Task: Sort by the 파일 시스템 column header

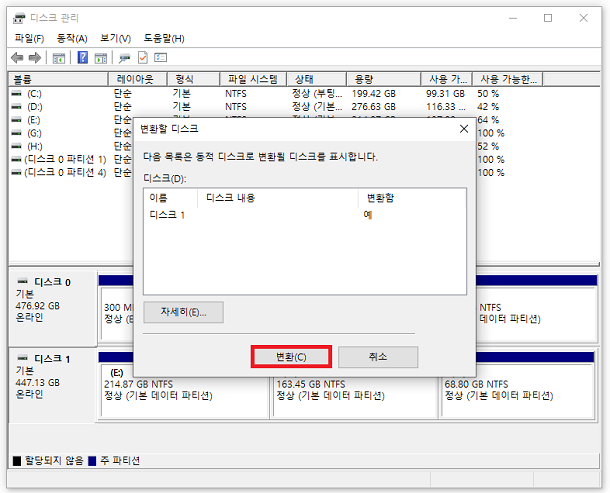Action: point(253,79)
